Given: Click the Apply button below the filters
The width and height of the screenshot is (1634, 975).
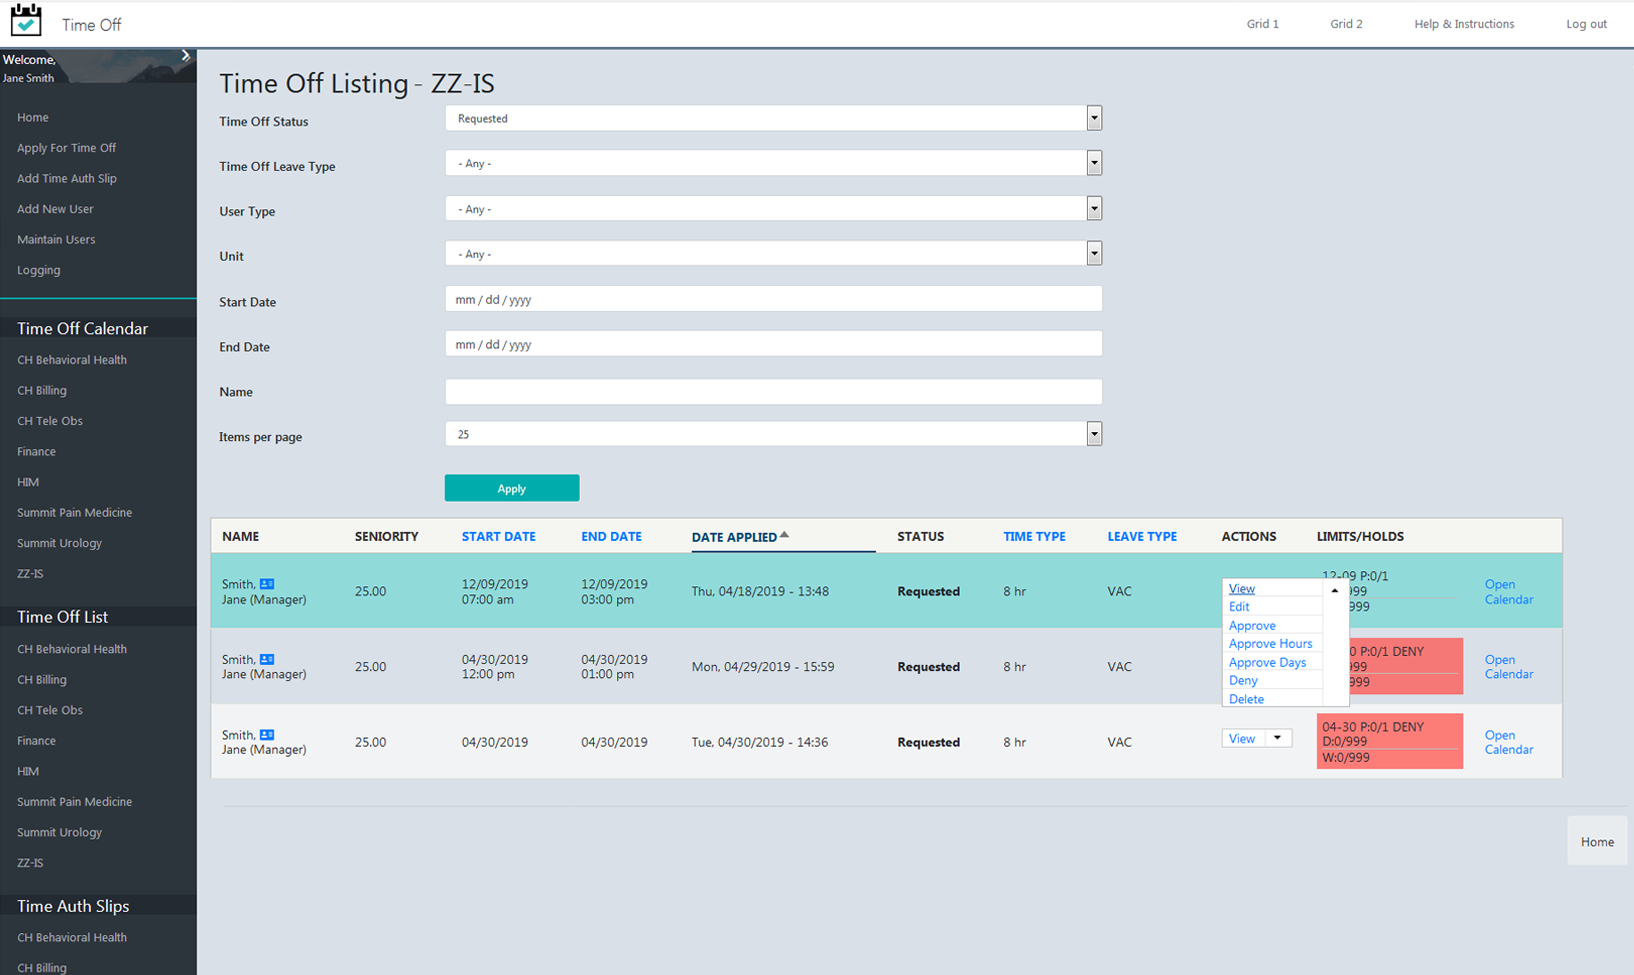Looking at the screenshot, I should (512, 488).
